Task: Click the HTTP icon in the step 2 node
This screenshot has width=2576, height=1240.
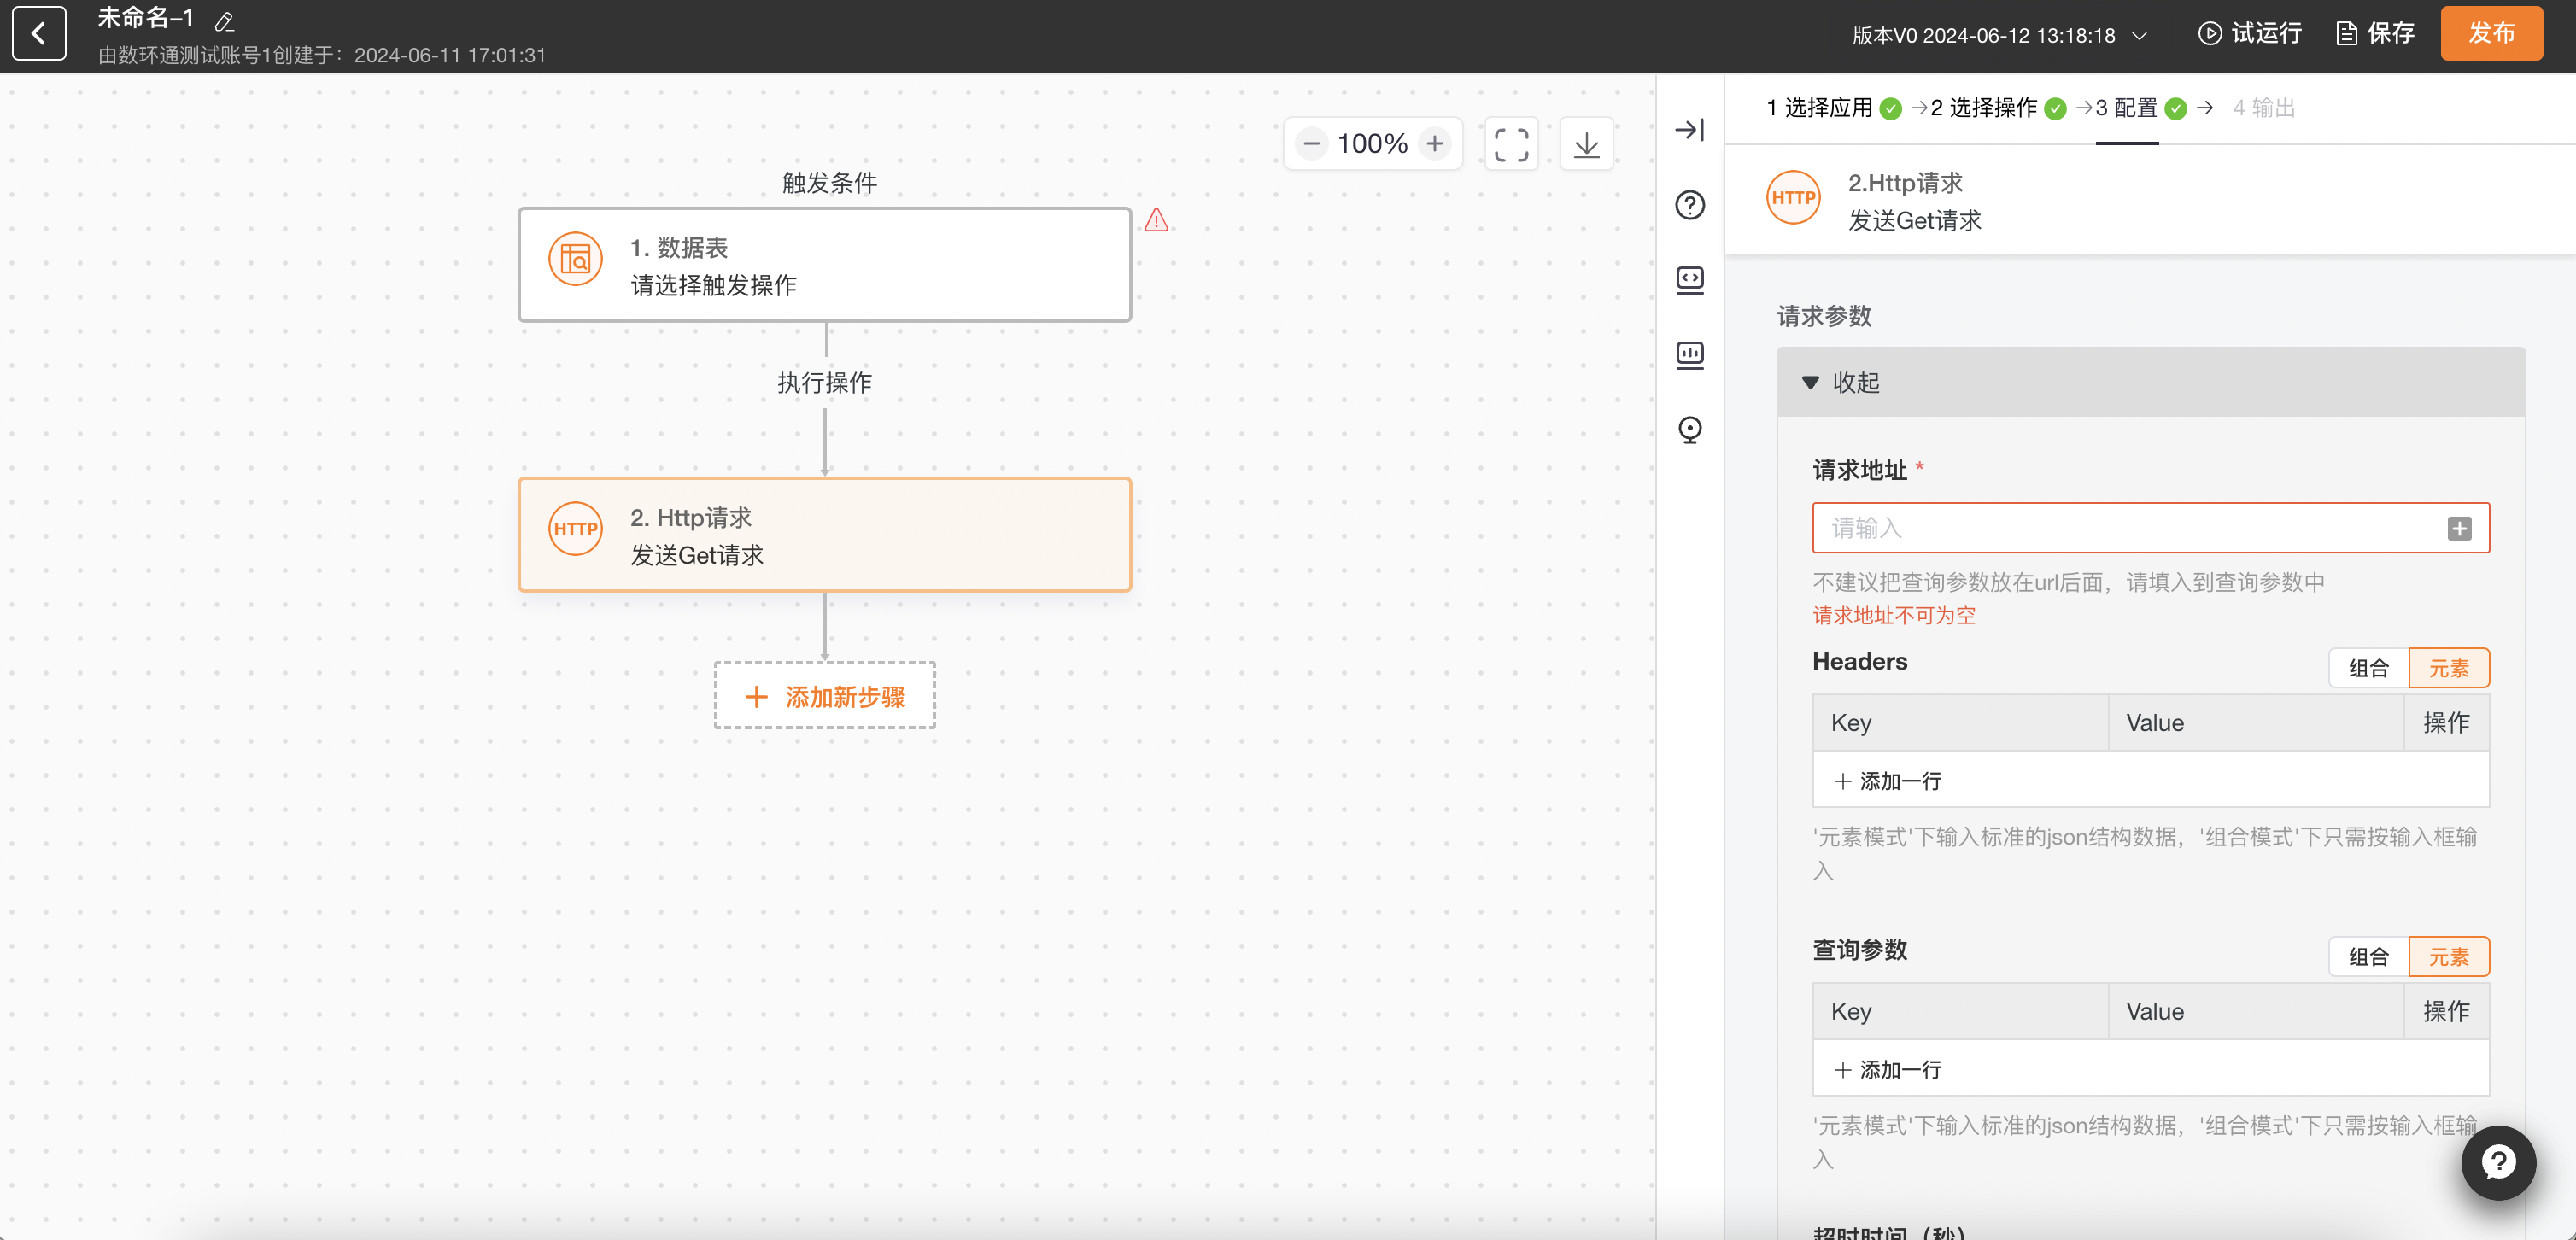Action: click(575, 529)
